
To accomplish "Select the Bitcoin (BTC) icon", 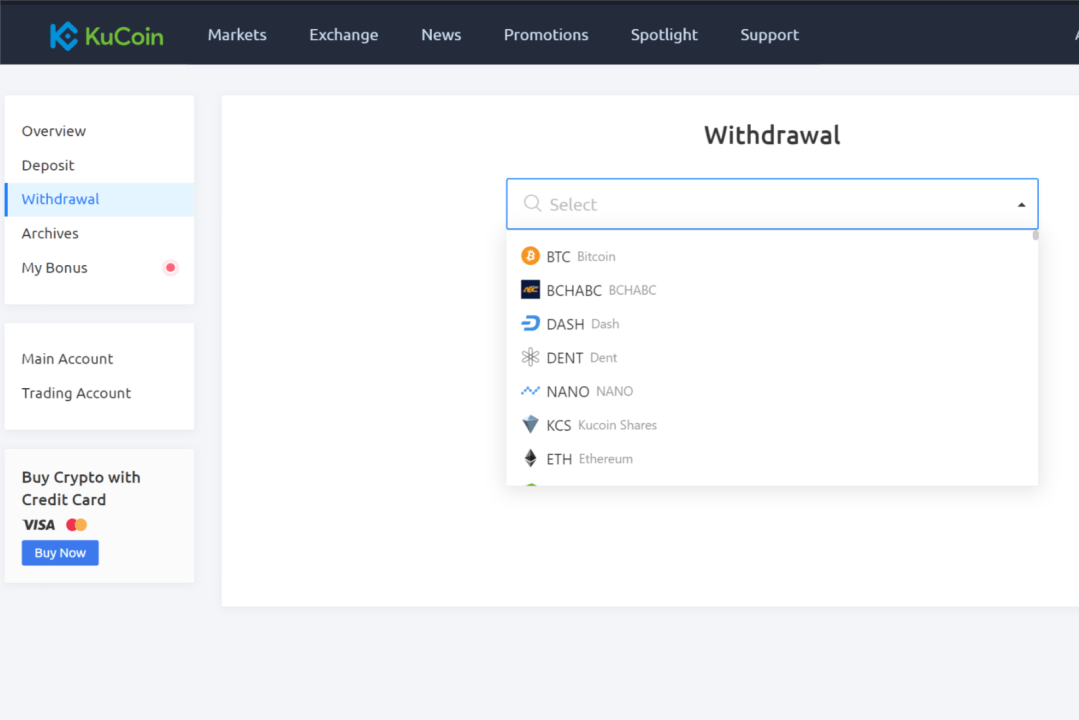I will click(x=531, y=255).
